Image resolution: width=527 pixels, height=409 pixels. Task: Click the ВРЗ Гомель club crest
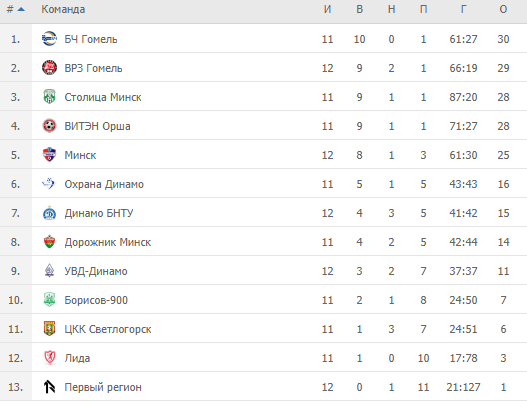coord(49,68)
